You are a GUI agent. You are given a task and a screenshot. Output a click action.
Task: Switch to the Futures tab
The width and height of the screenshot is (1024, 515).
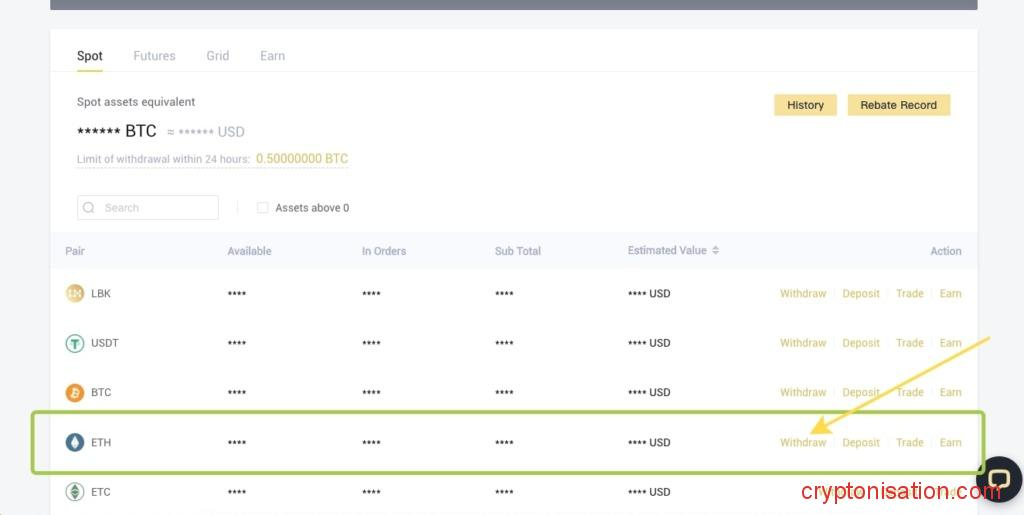(154, 56)
